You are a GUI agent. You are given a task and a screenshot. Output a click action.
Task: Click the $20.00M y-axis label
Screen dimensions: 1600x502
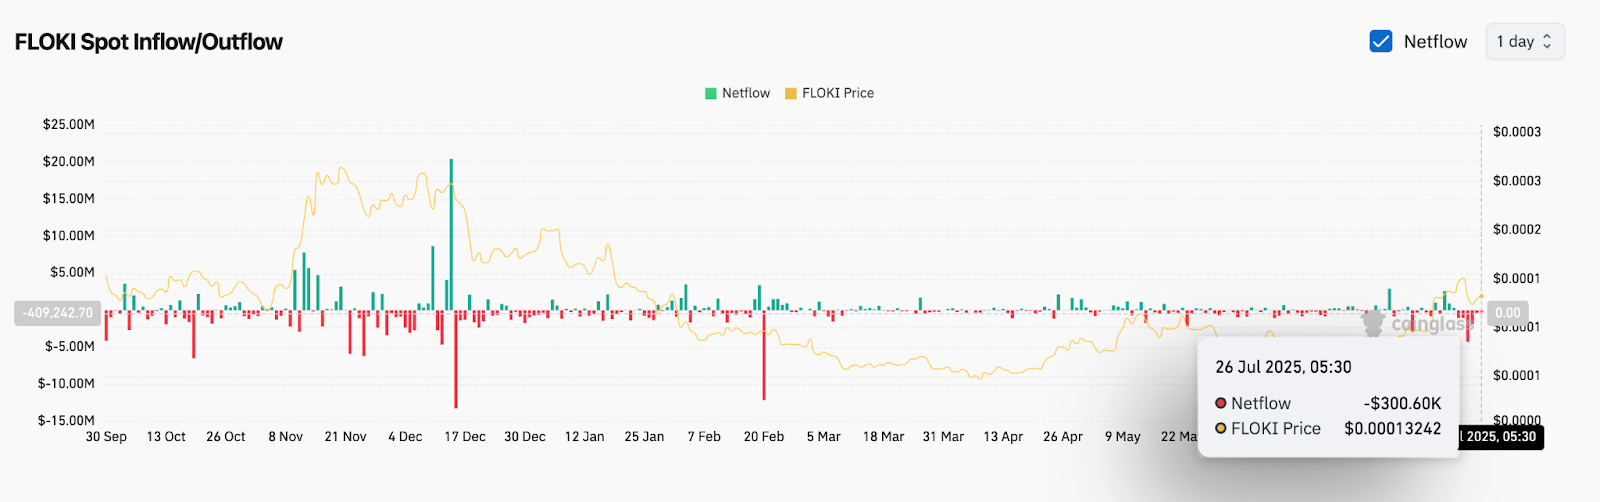tap(69, 161)
